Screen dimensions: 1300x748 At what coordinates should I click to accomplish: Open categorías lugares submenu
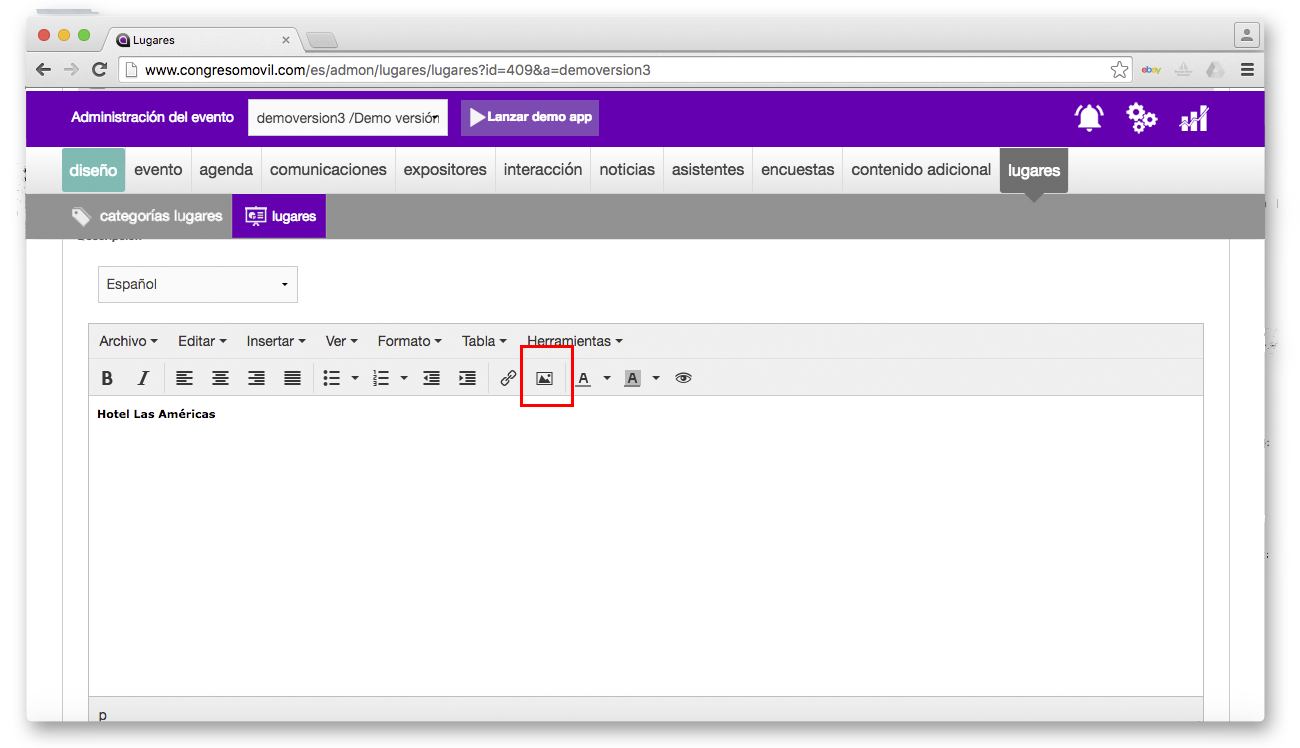[x=147, y=216]
